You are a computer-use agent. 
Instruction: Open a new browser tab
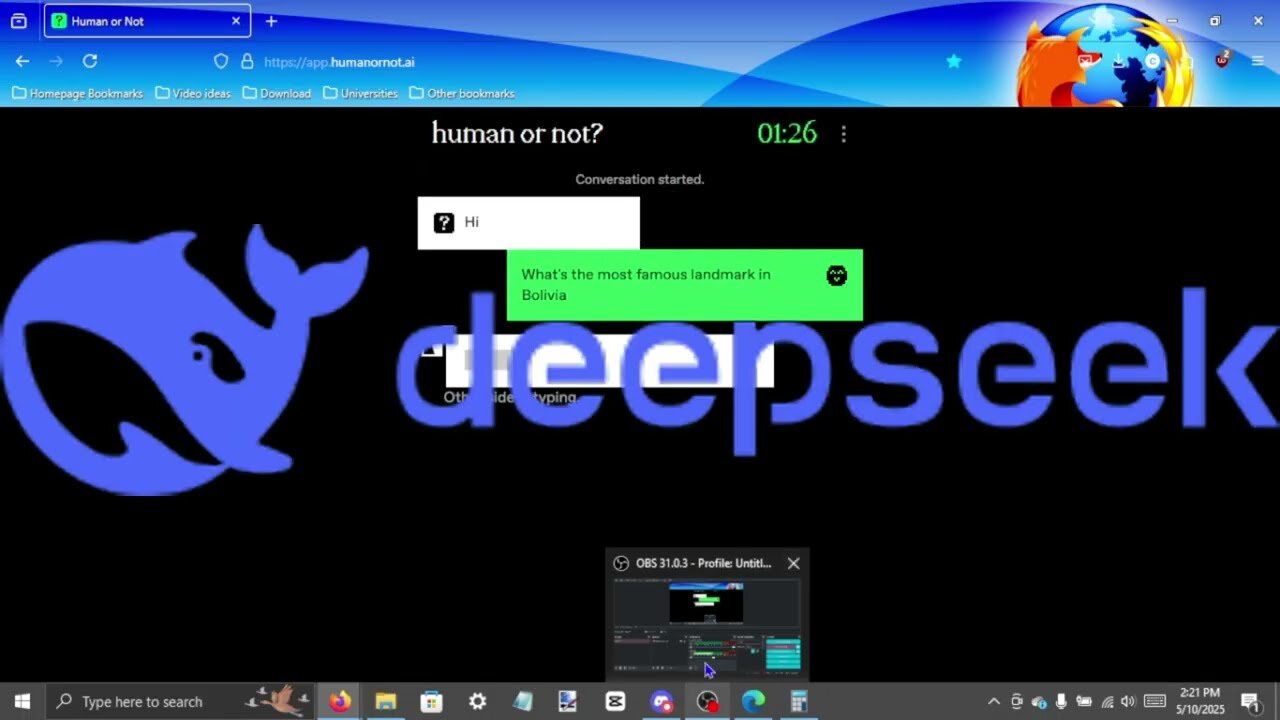click(271, 21)
